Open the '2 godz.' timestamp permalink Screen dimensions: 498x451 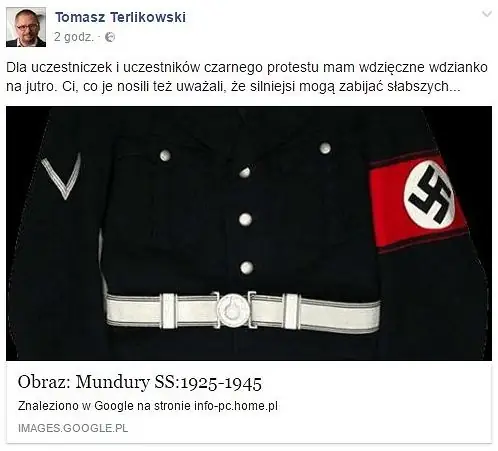click(x=74, y=37)
